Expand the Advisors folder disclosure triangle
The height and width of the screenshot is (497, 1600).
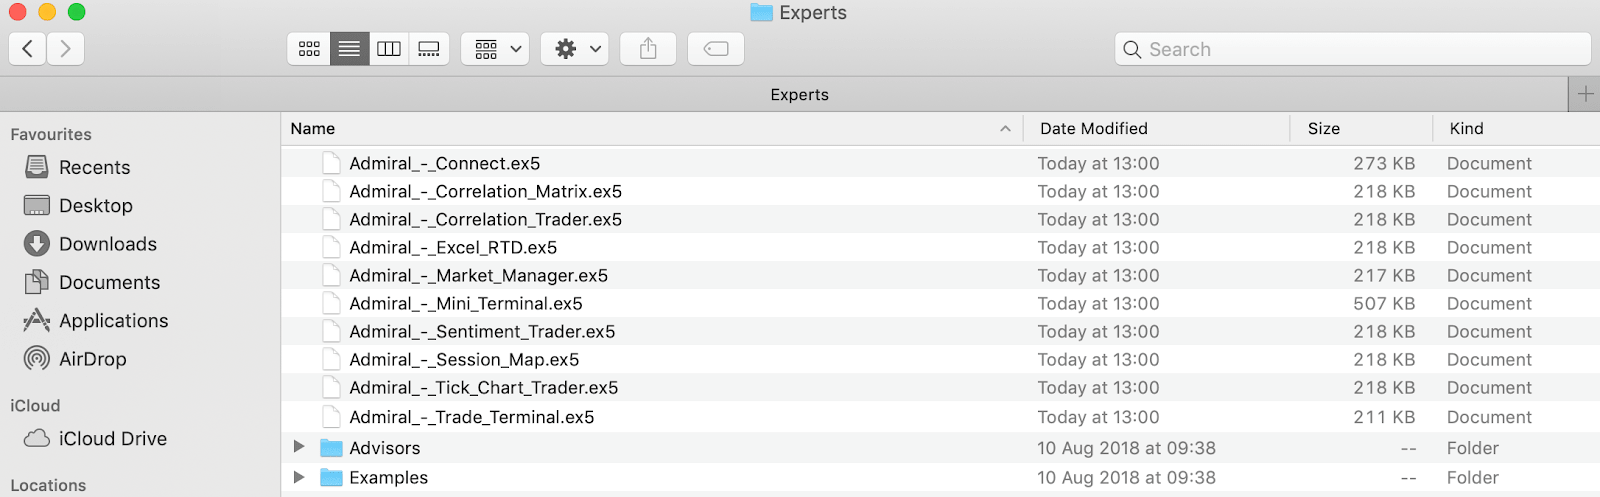click(298, 447)
